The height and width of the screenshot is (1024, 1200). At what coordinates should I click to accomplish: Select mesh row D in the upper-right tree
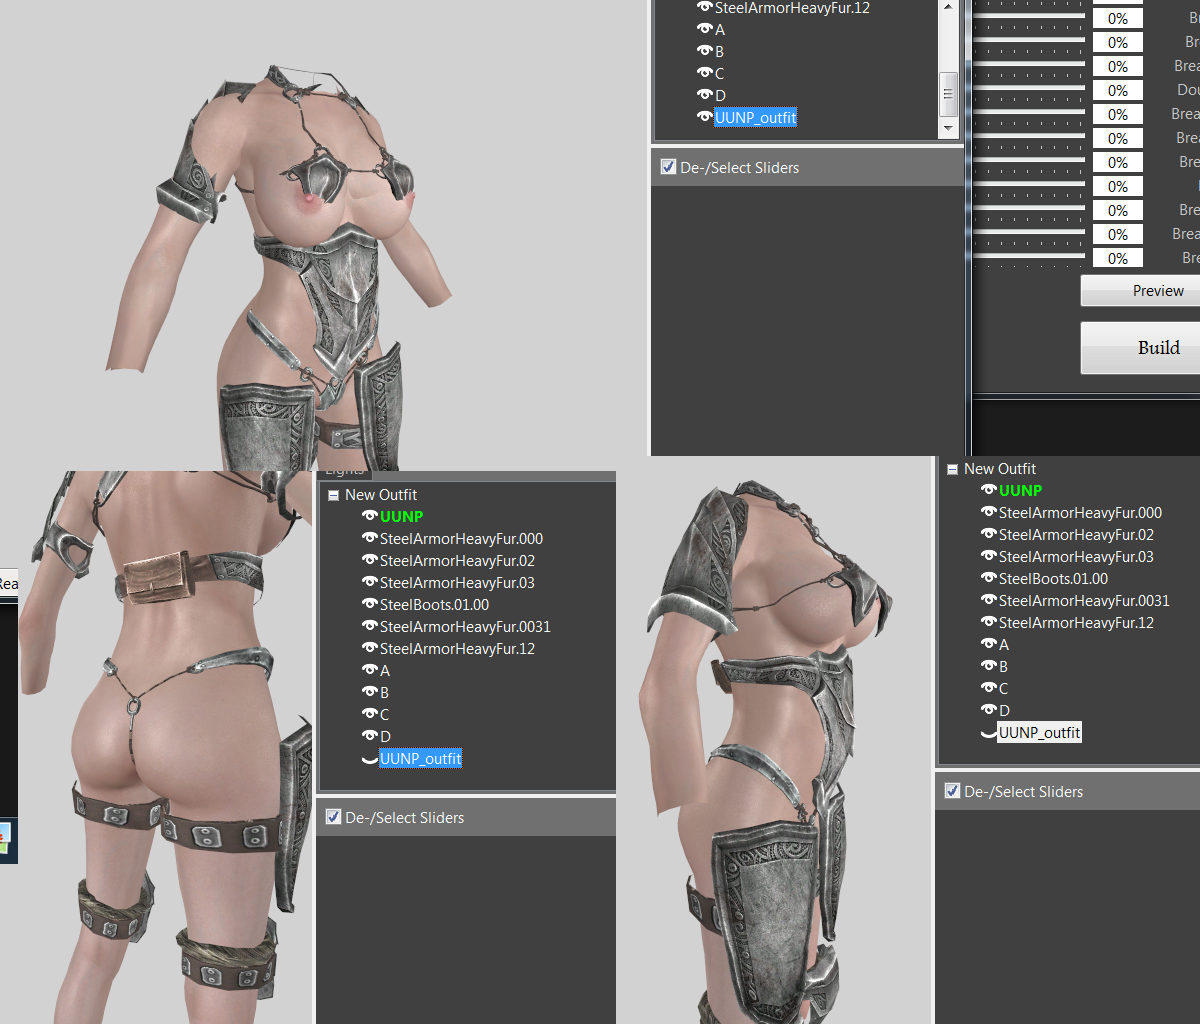point(720,96)
